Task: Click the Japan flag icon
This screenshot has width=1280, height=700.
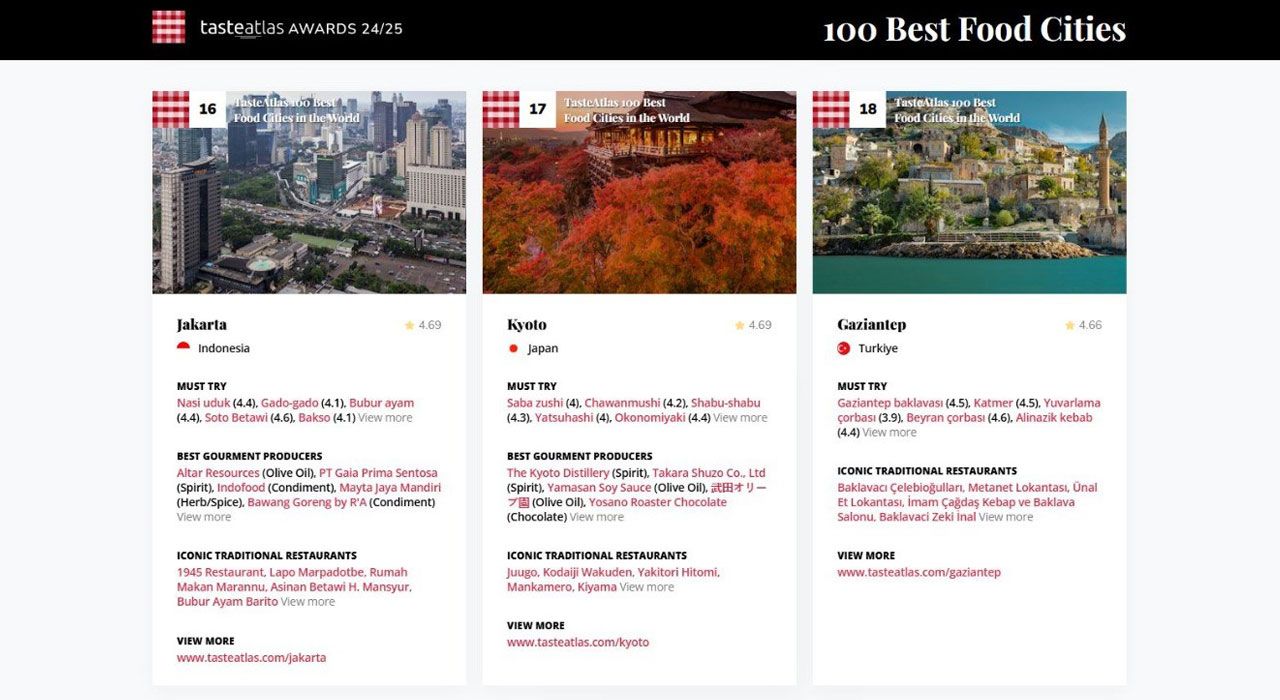Action: [513, 348]
